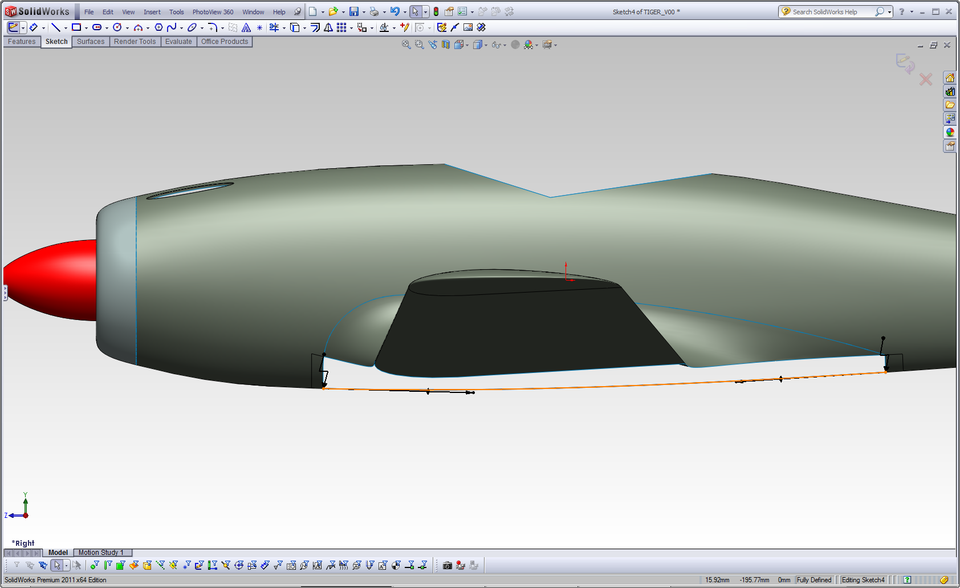Open the Display Style dropdown arrow

(x=486, y=46)
